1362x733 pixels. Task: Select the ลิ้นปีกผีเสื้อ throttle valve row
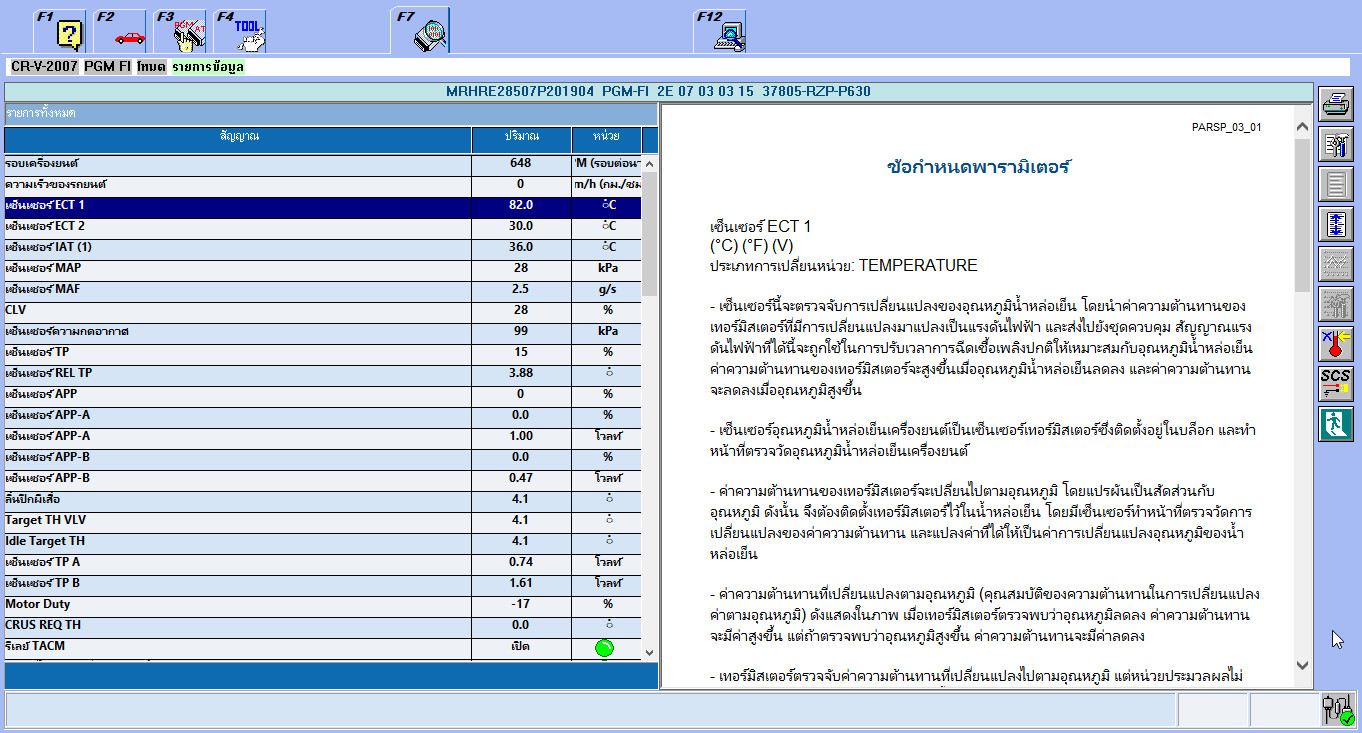point(322,500)
